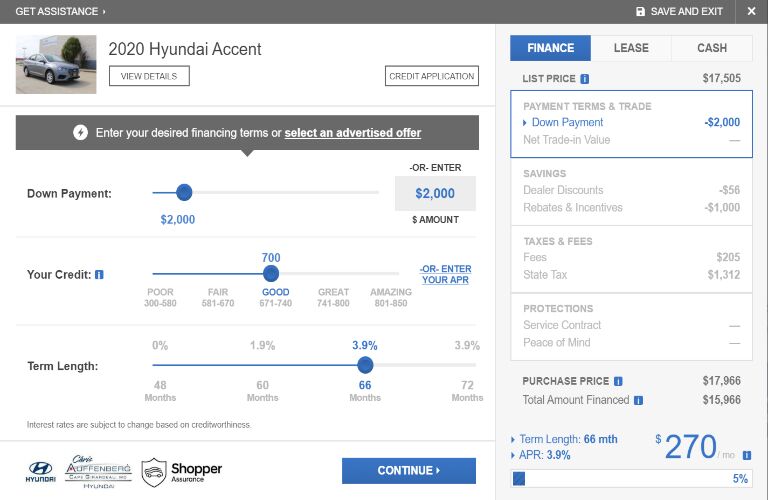Viewport: 768px width, 500px height.
Task: Click the Hyundai logo
Action: click(41, 472)
